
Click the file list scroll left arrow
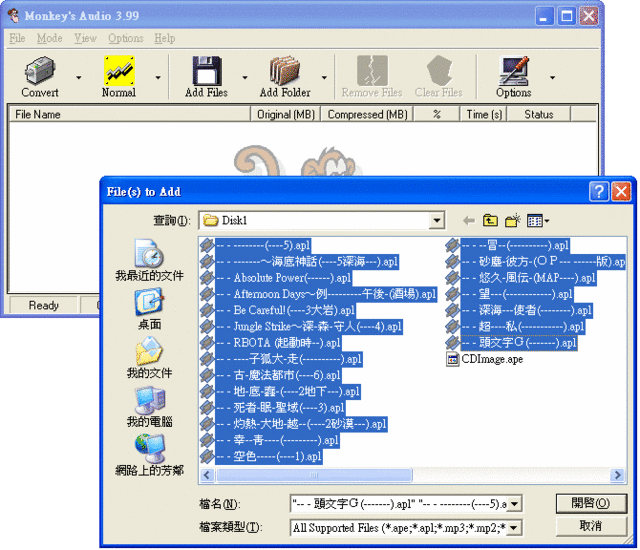(x=207, y=475)
